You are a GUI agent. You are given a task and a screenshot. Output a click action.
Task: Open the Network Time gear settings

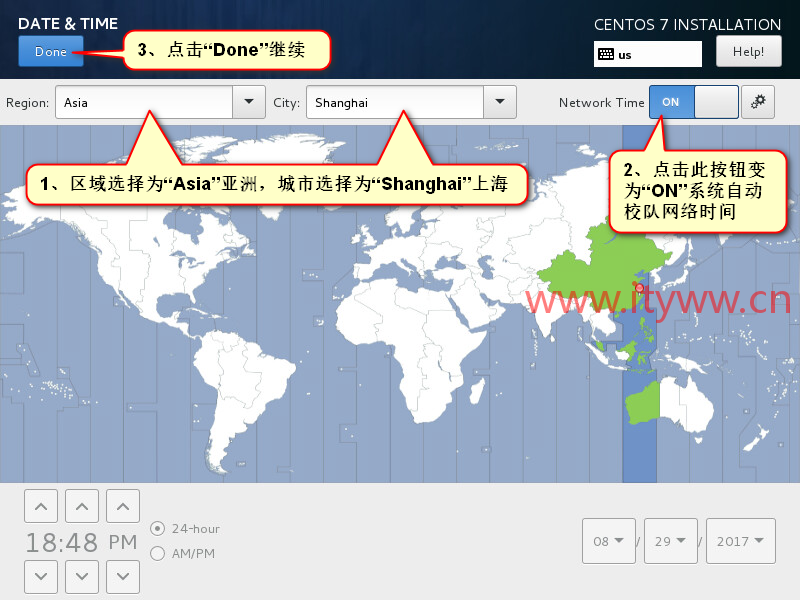coord(758,102)
